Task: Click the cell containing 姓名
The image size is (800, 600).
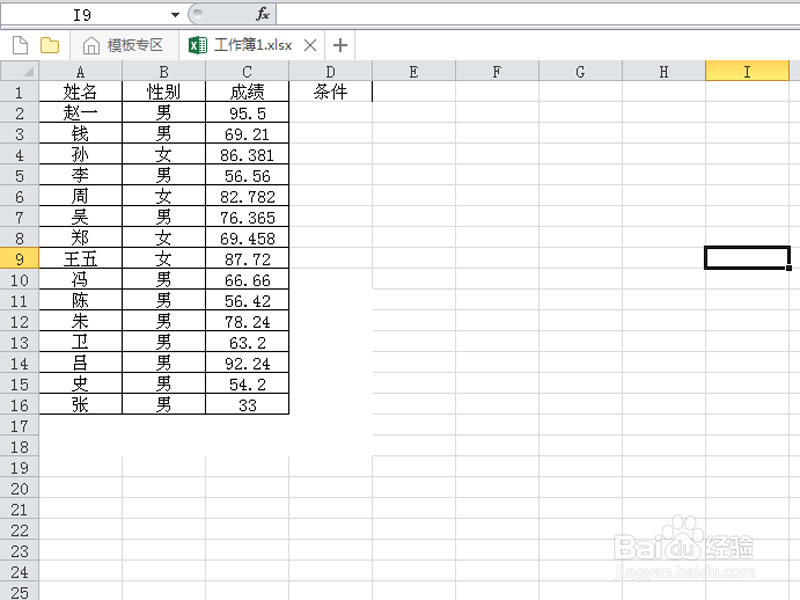Action: click(81, 92)
